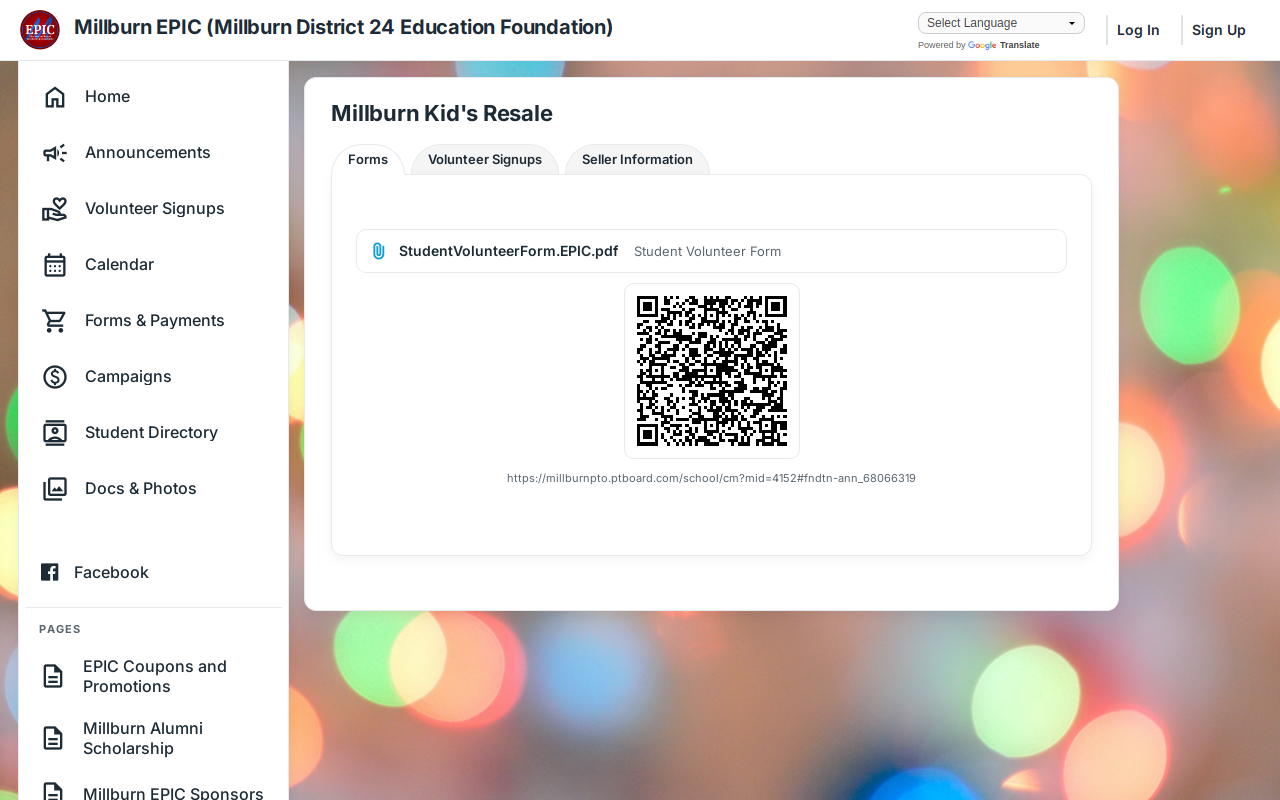The width and height of the screenshot is (1280, 800).
Task: Click the millburnpto.ptboard.com URL text
Action: click(x=711, y=478)
